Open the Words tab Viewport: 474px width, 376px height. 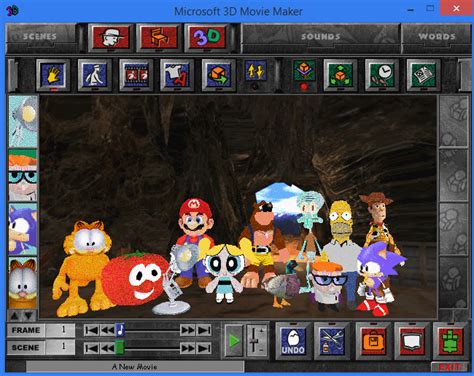pos(436,36)
